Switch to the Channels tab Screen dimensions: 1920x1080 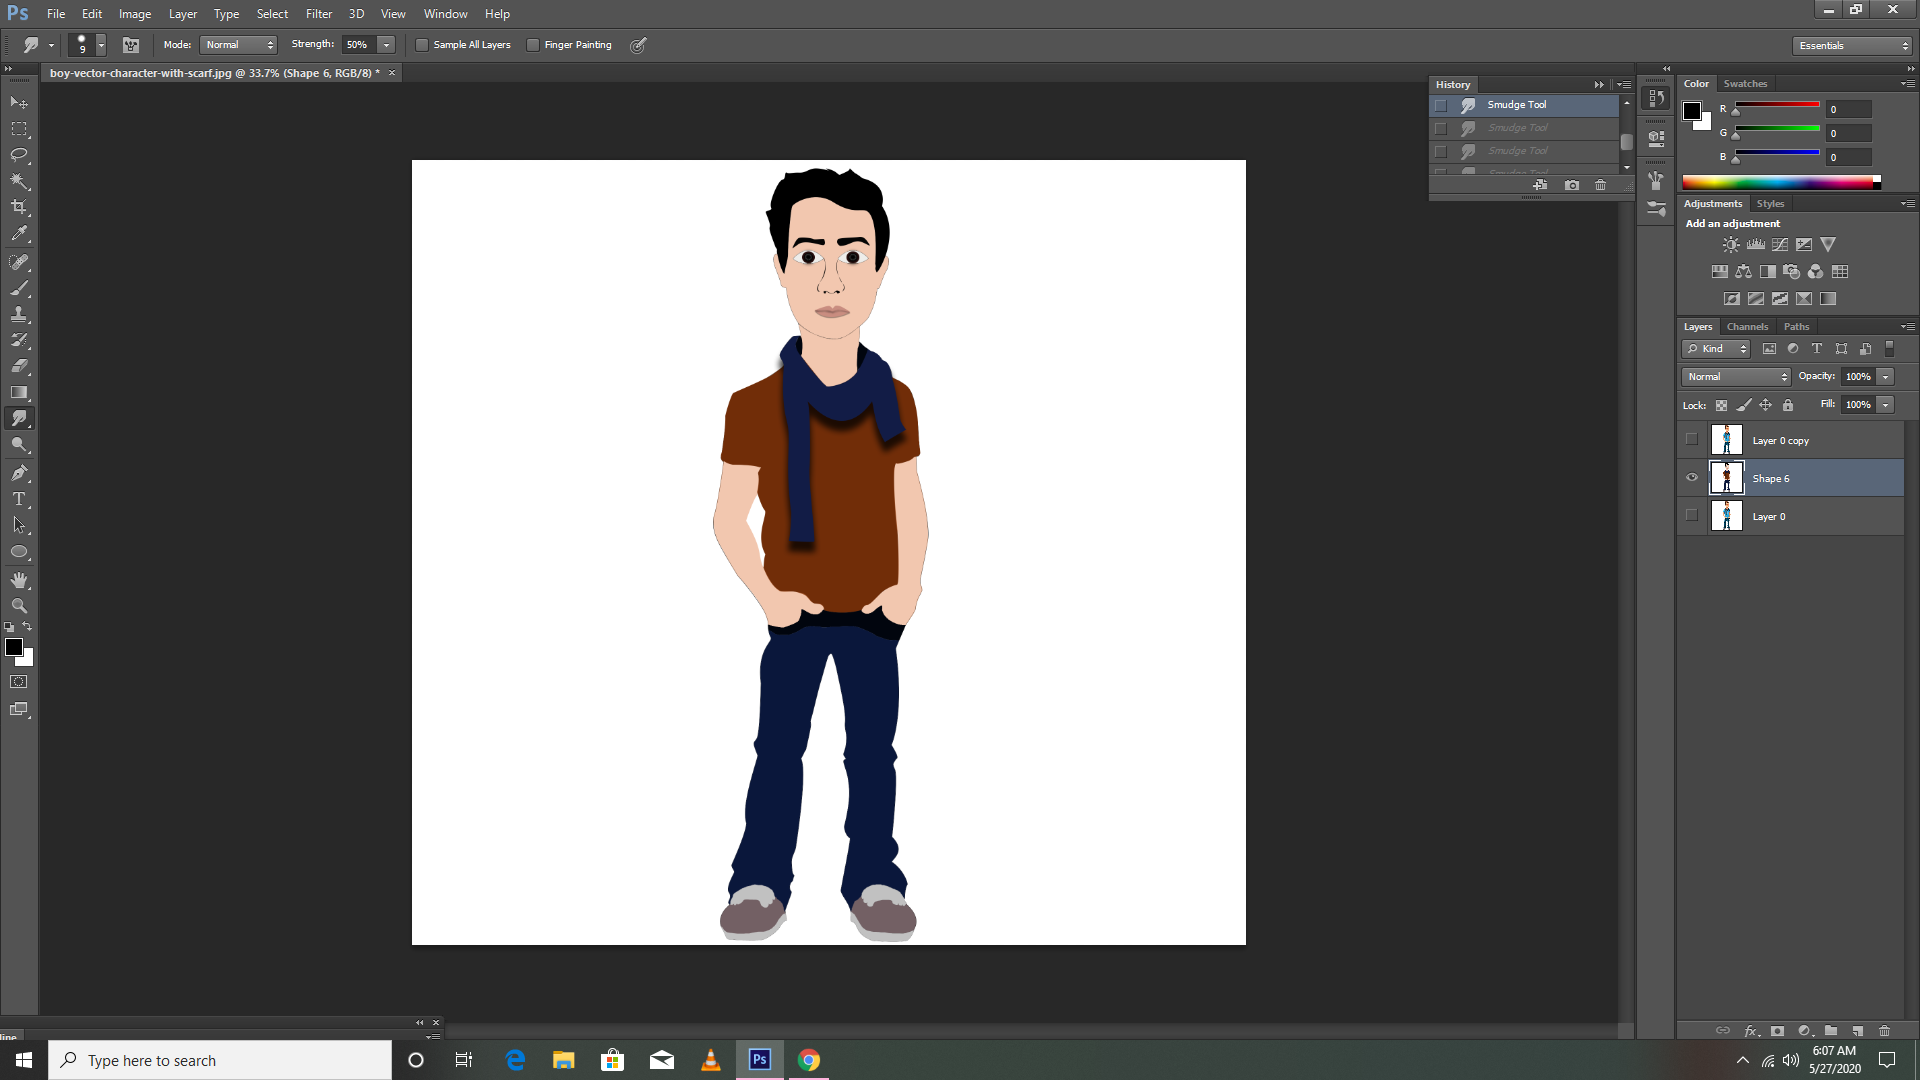pyautogui.click(x=1747, y=327)
